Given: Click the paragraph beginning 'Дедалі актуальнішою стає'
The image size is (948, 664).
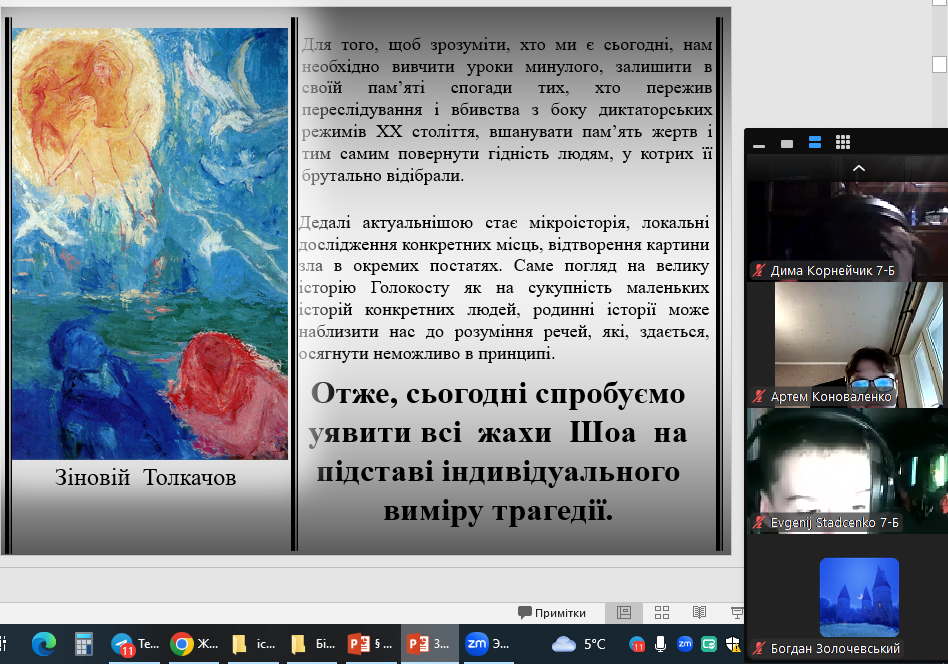Looking at the screenshot, I should (x=504, y=288).
